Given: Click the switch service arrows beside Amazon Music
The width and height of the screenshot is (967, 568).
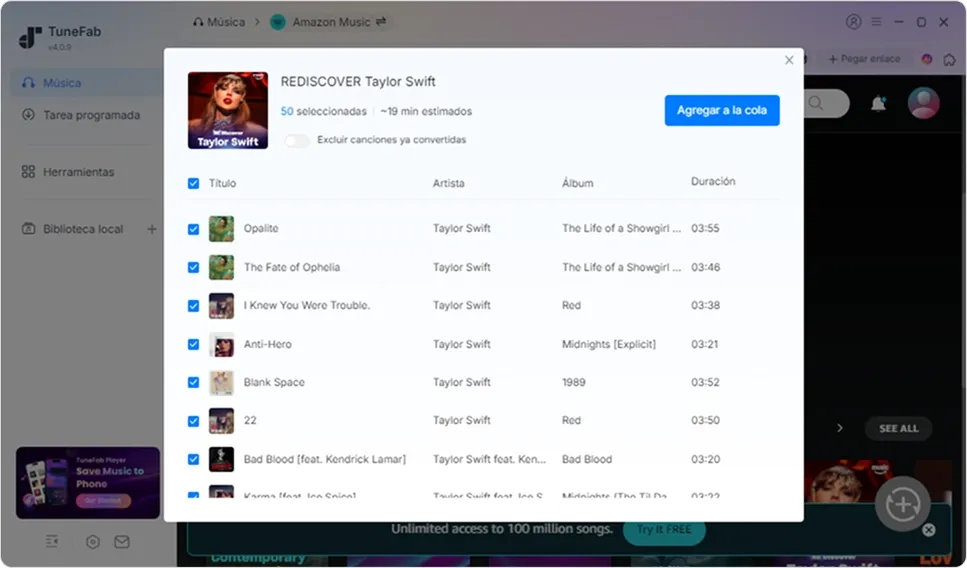Looking at the screenshot, I should point(381,22).
